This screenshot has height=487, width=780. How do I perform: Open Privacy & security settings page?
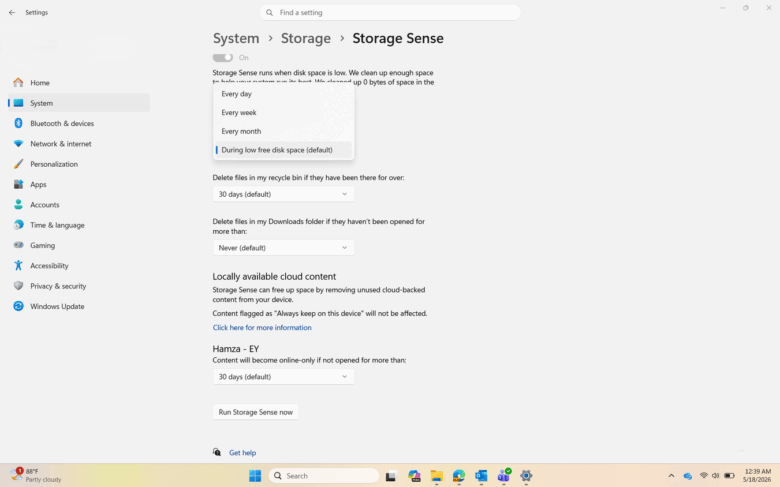tap(79, 286)
